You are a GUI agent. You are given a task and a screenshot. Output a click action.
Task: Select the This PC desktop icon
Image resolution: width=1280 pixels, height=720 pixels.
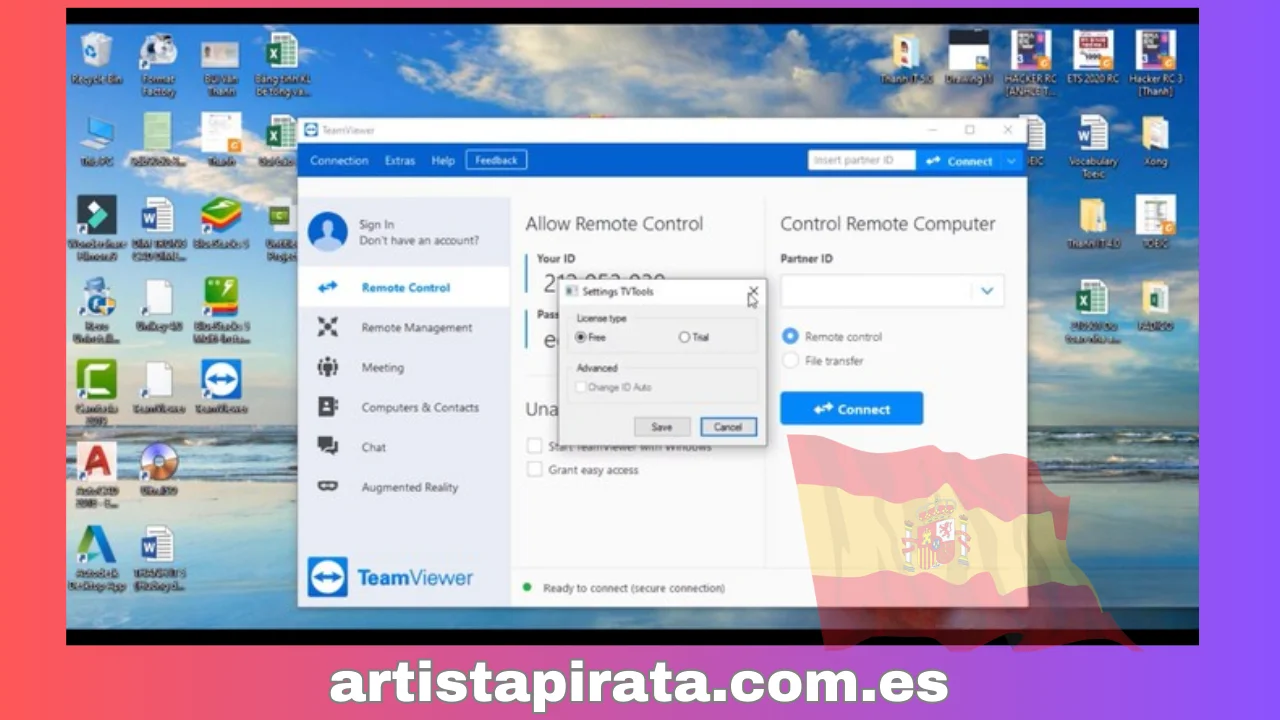[97, 140]
